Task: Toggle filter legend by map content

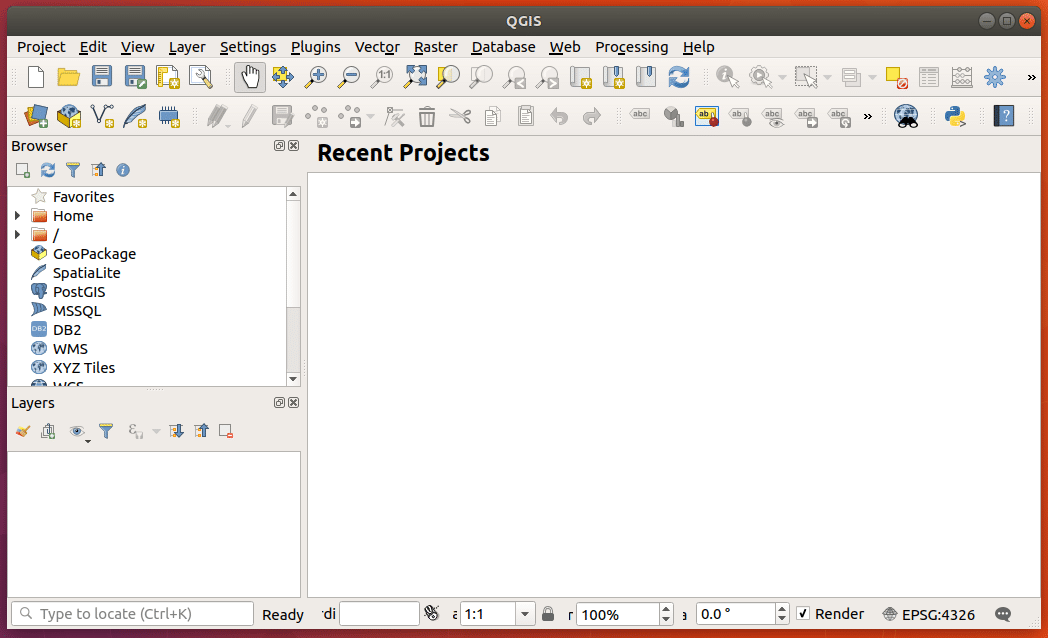Action: (106, 431)
